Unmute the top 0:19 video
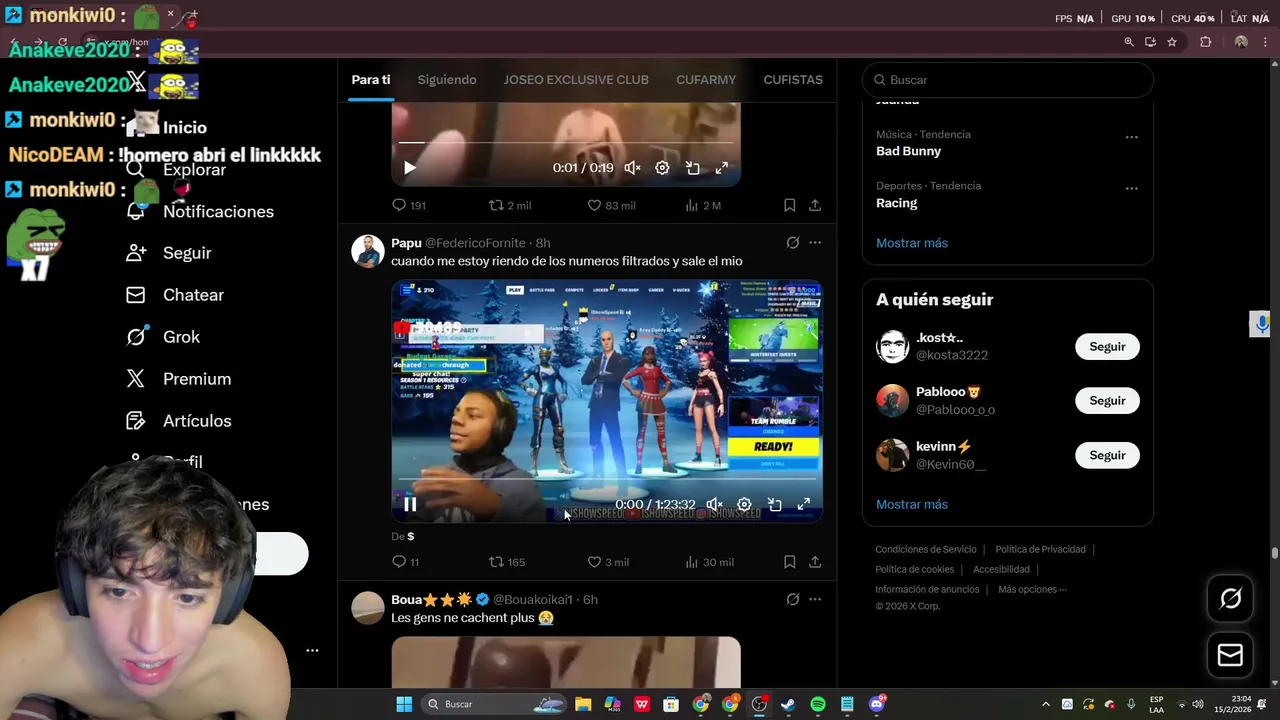This screenshot has width=1280, height=720. tap(632, 168)
